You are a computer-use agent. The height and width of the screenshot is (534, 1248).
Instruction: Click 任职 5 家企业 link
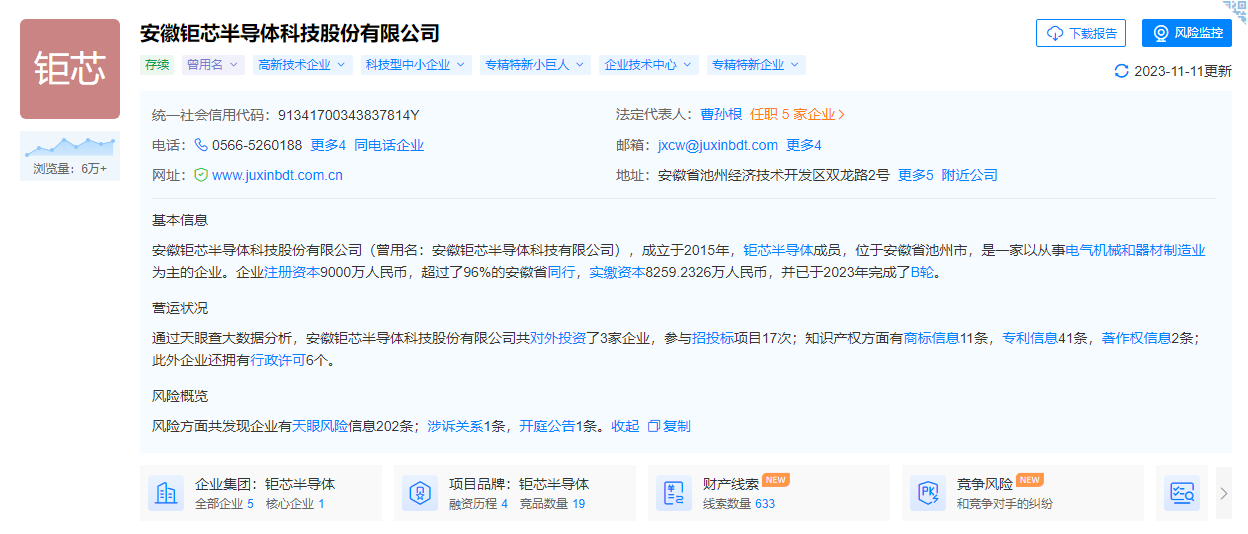click(797, 115)
